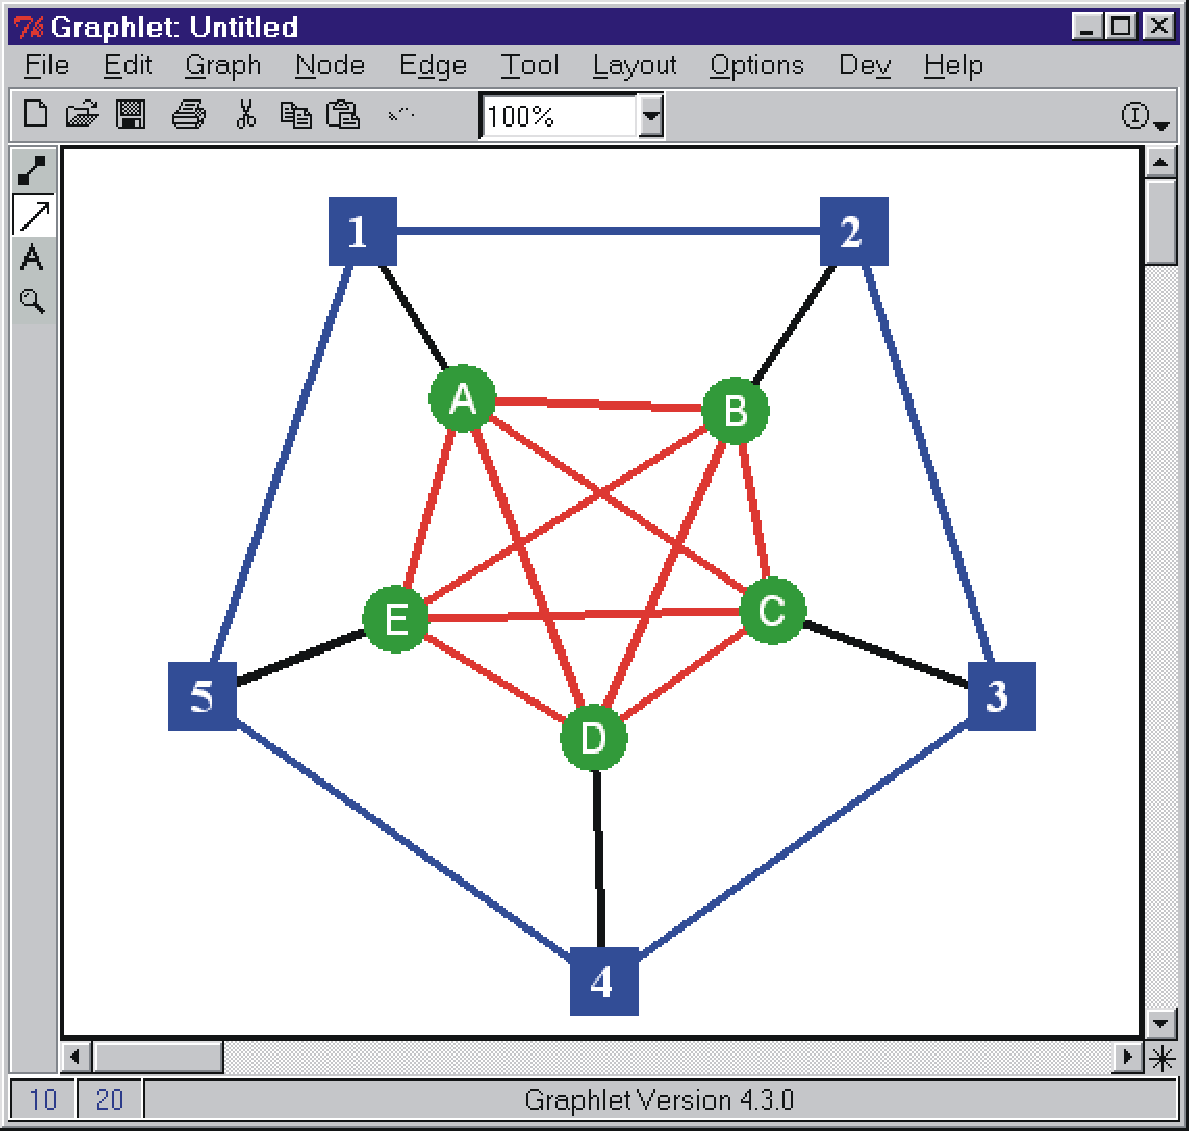This screenshot has width=1189, height=1131.
Task: Select green node D in graph
Action: point(593,738)
